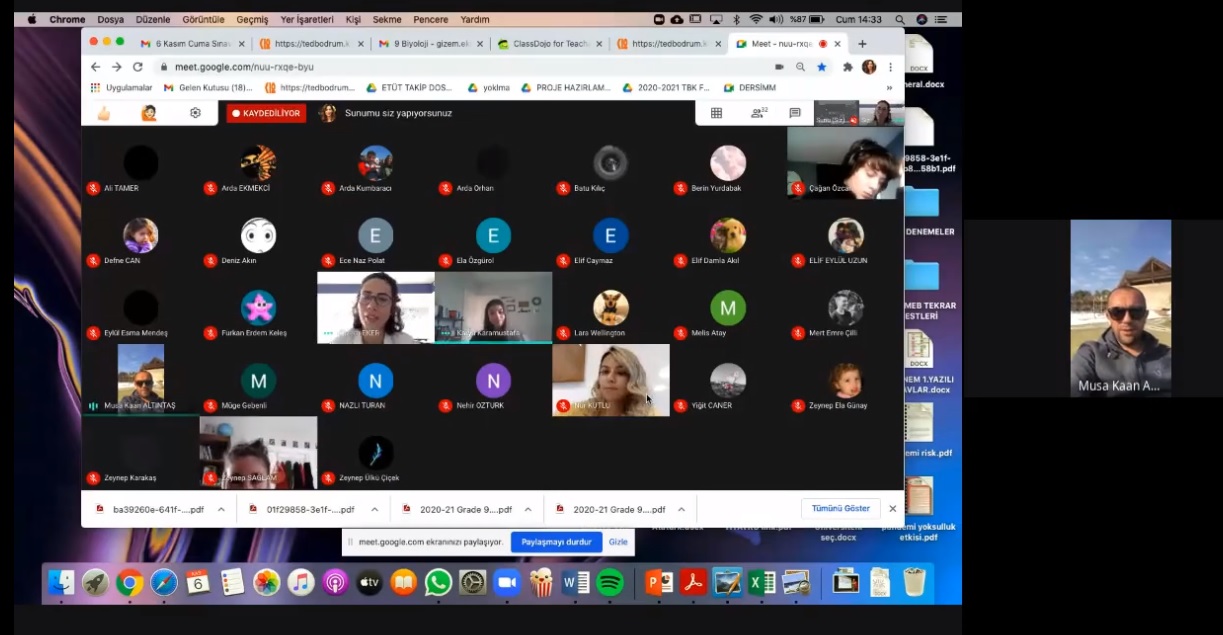
Task: Open Spotify from the Dock
Action: (x=610, y=583)
